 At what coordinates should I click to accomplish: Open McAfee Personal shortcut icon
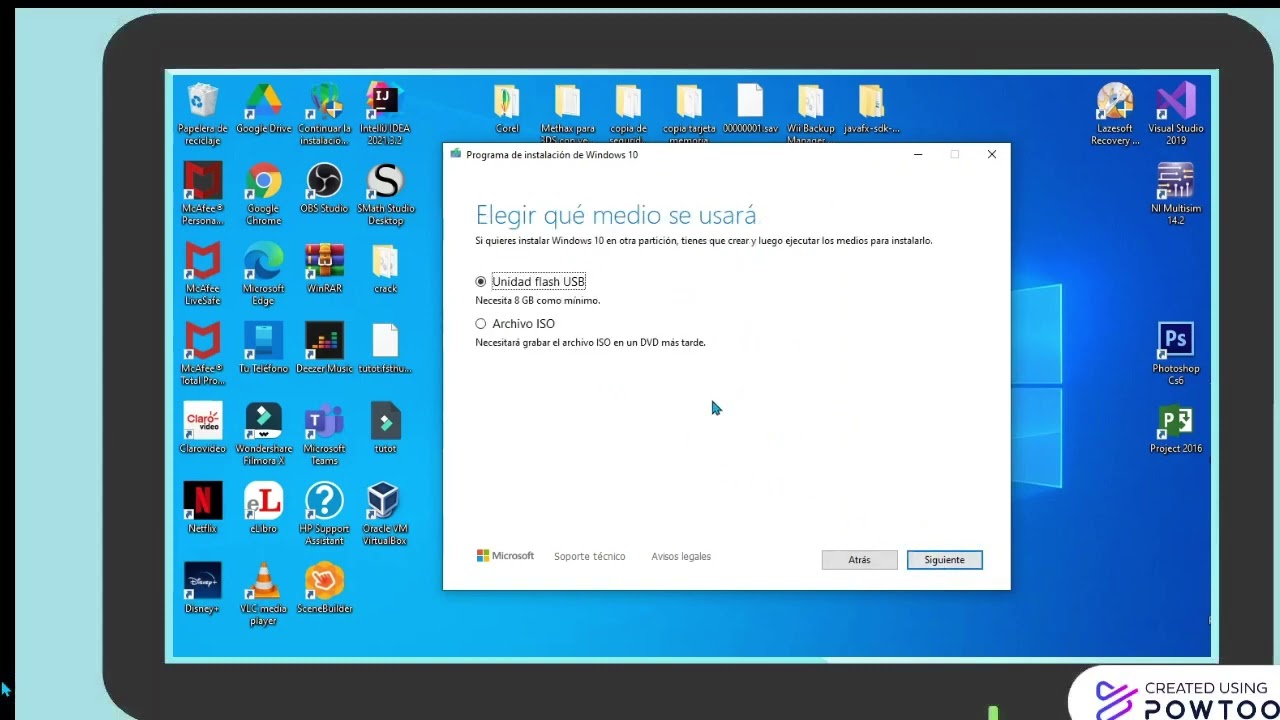203,181
